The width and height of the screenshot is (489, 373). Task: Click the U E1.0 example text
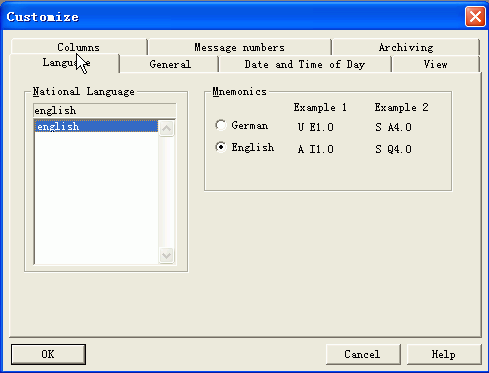(315, 127)
